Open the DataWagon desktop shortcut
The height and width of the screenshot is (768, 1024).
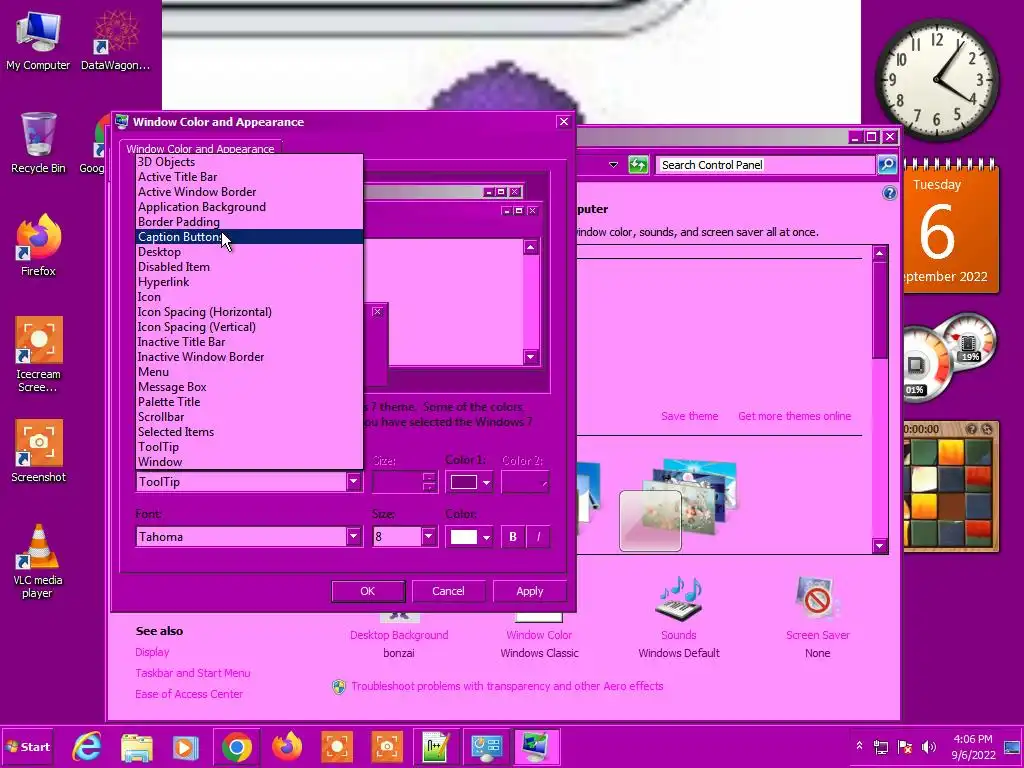click(116, 40)
